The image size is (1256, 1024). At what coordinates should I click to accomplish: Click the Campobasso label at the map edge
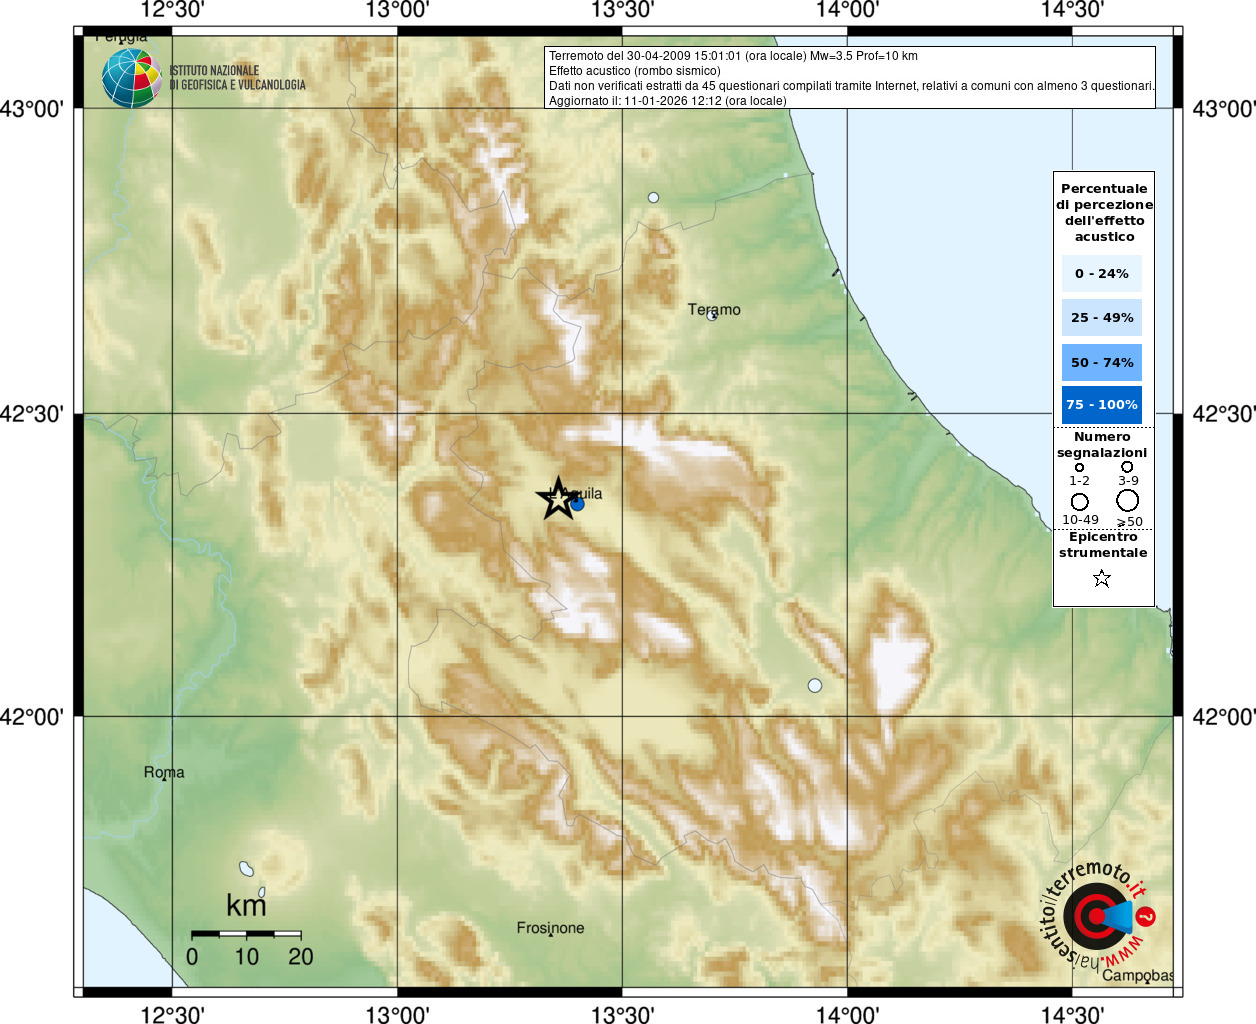tap(1138, 975)
